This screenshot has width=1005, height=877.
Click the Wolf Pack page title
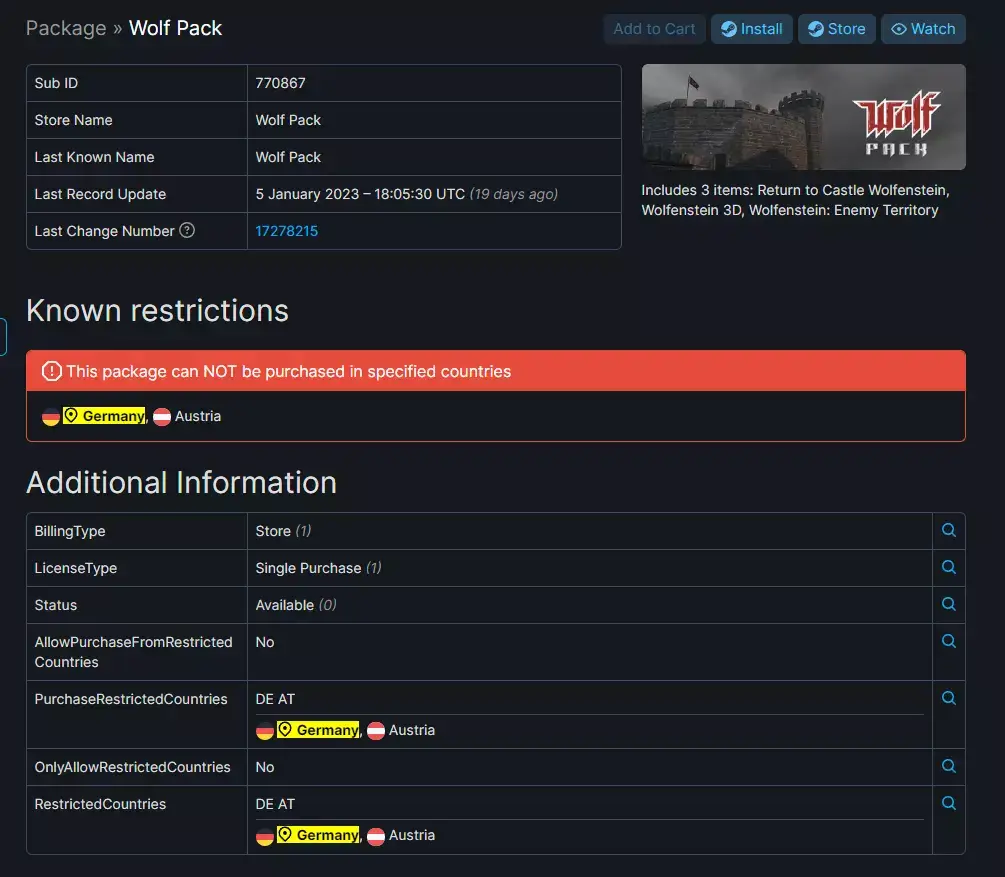tap(175, 28)
